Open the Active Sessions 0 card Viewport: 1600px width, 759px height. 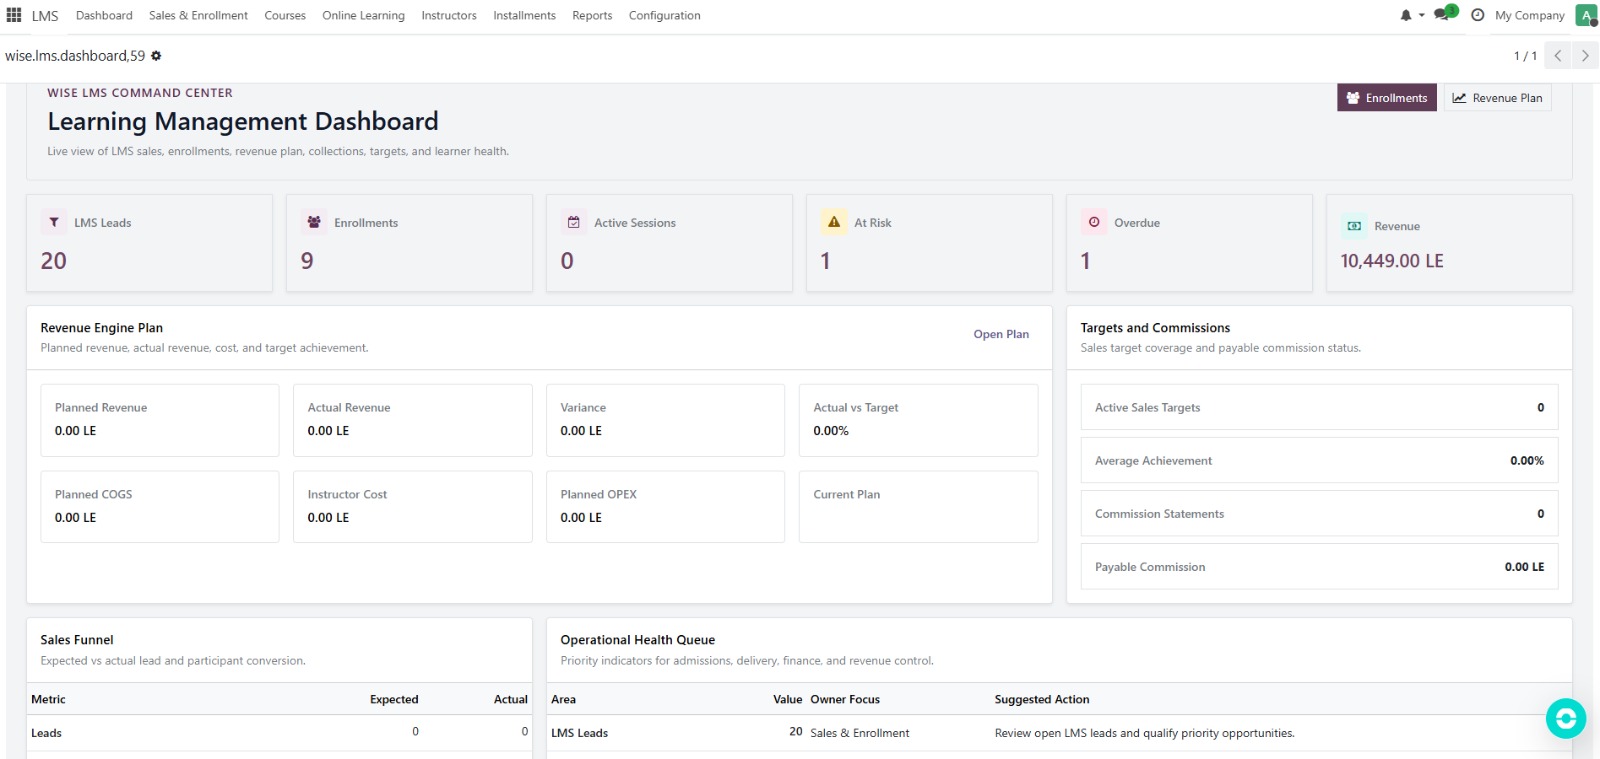click(x=669, y=243)
